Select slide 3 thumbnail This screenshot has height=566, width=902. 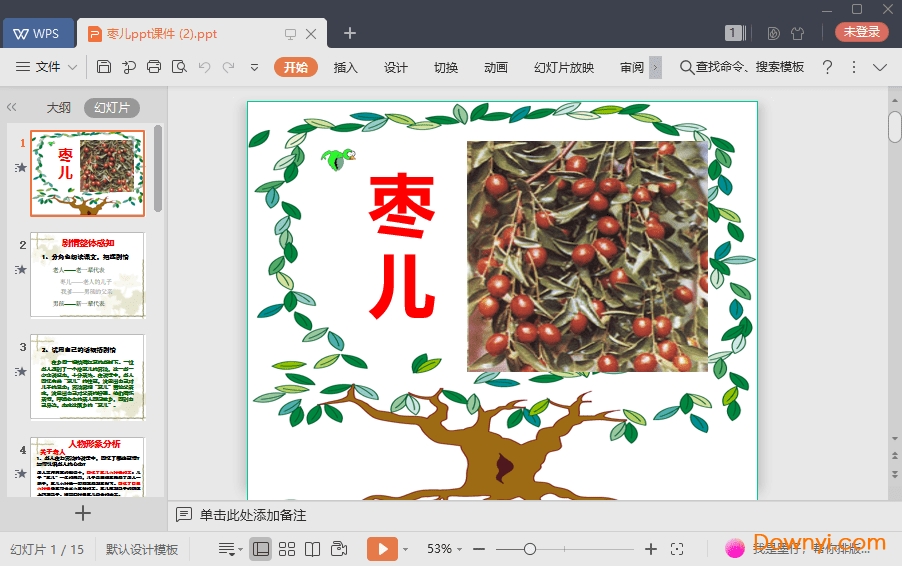[87, 377]
